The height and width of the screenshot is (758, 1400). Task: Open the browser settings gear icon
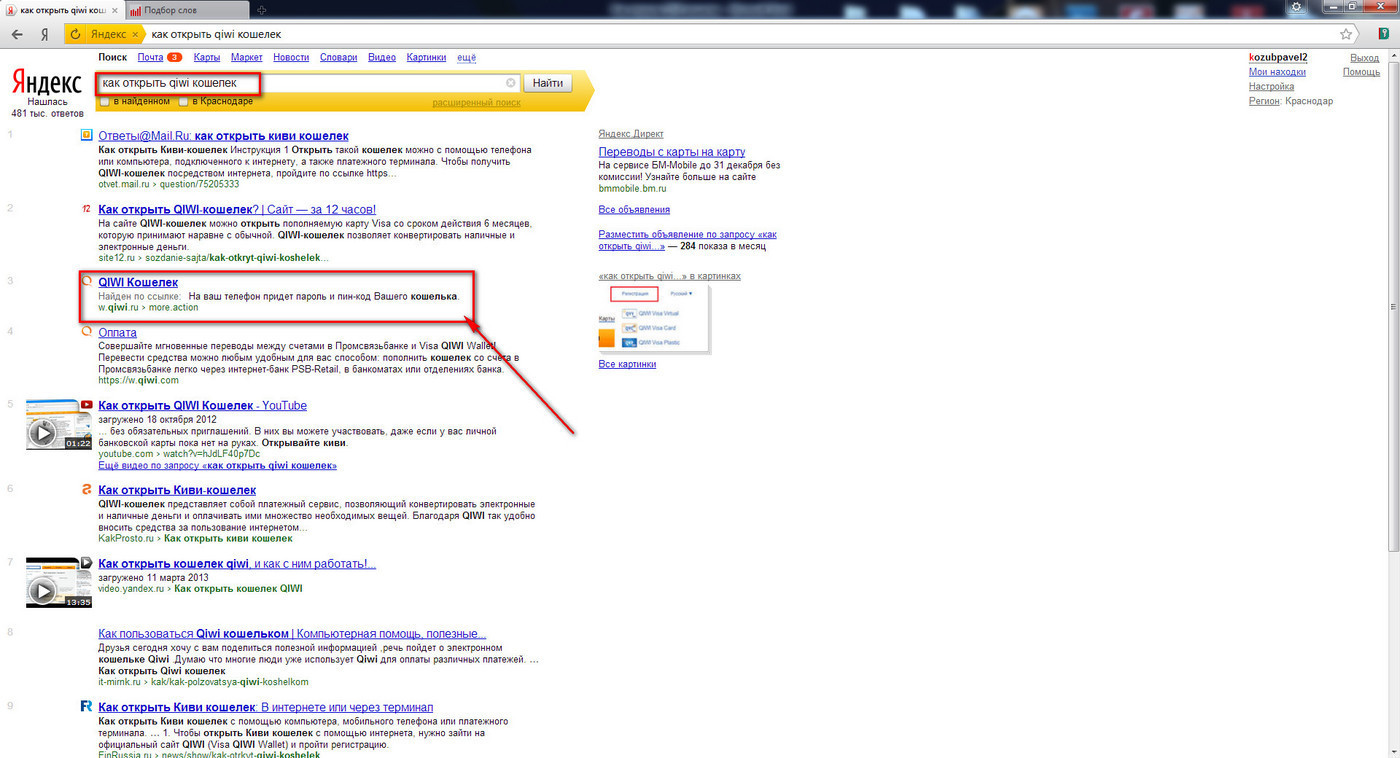click(x=1297, y=7)
